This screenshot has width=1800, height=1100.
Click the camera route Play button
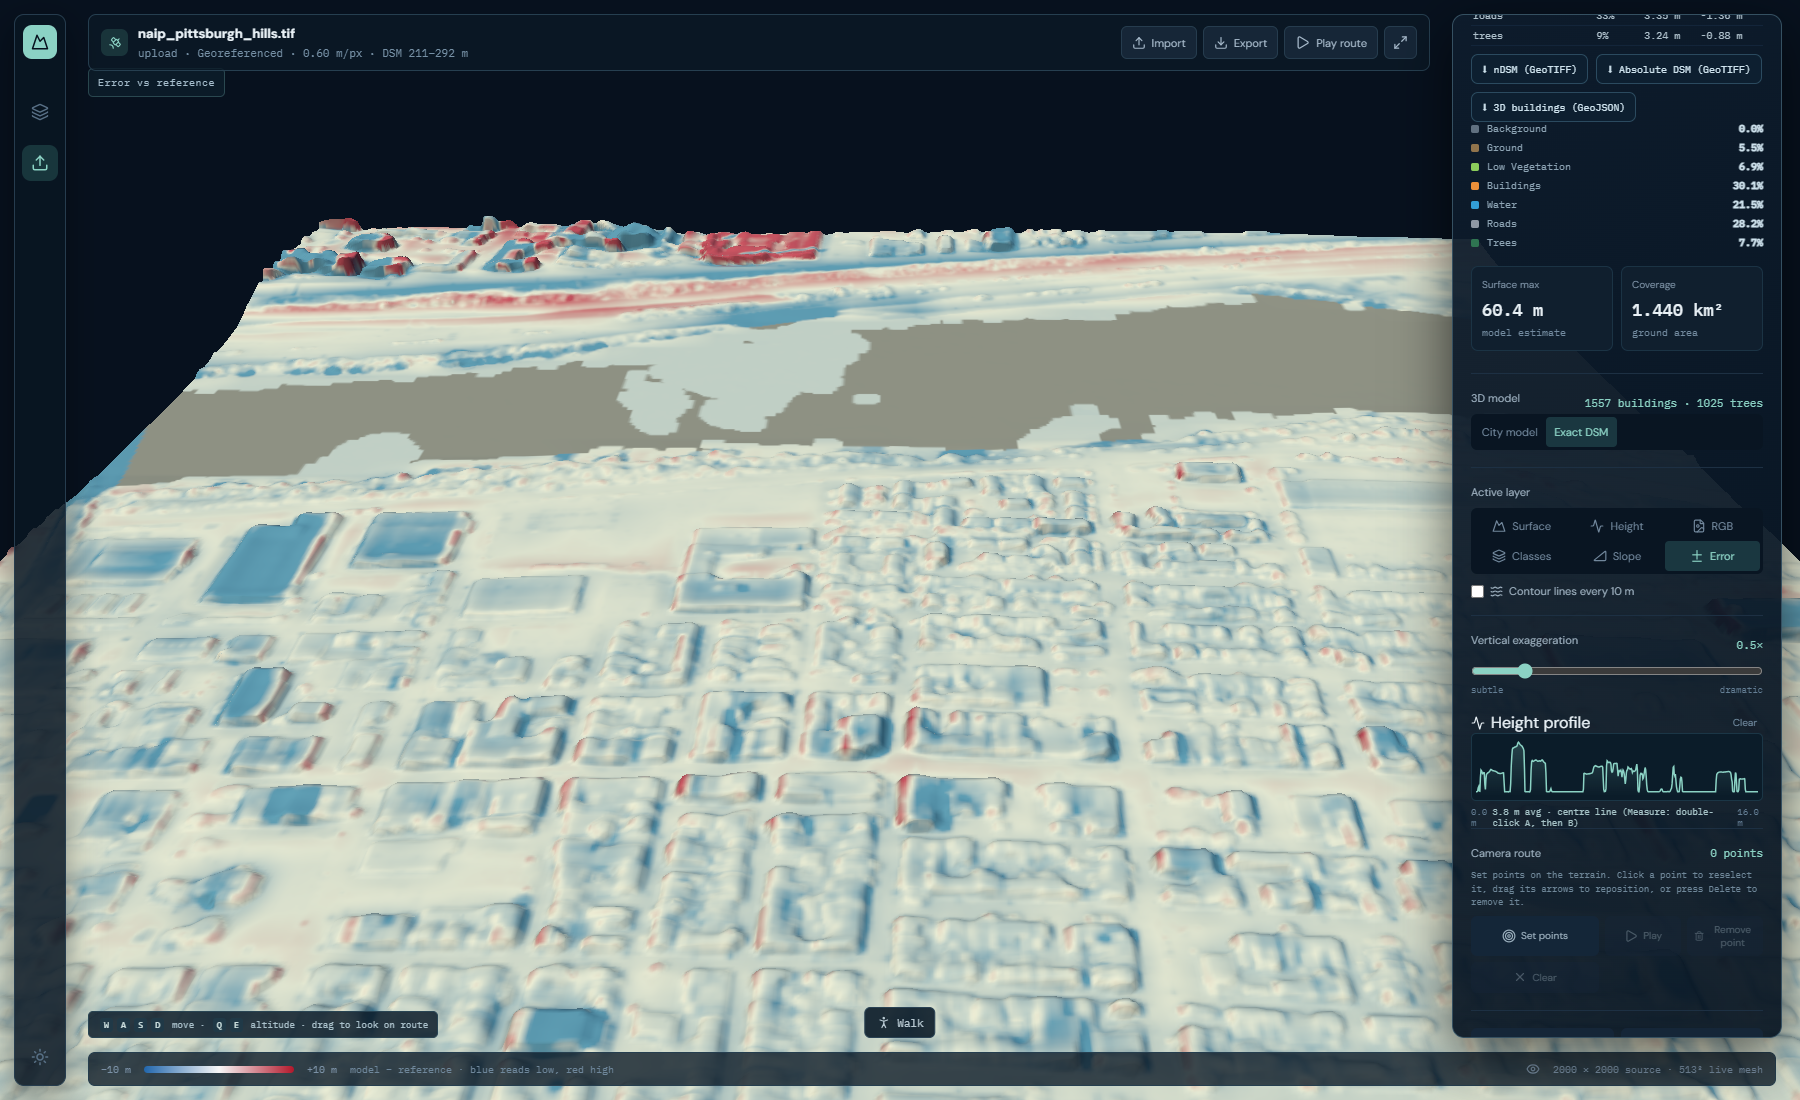pyautogui.click(x=1643, y=936)
